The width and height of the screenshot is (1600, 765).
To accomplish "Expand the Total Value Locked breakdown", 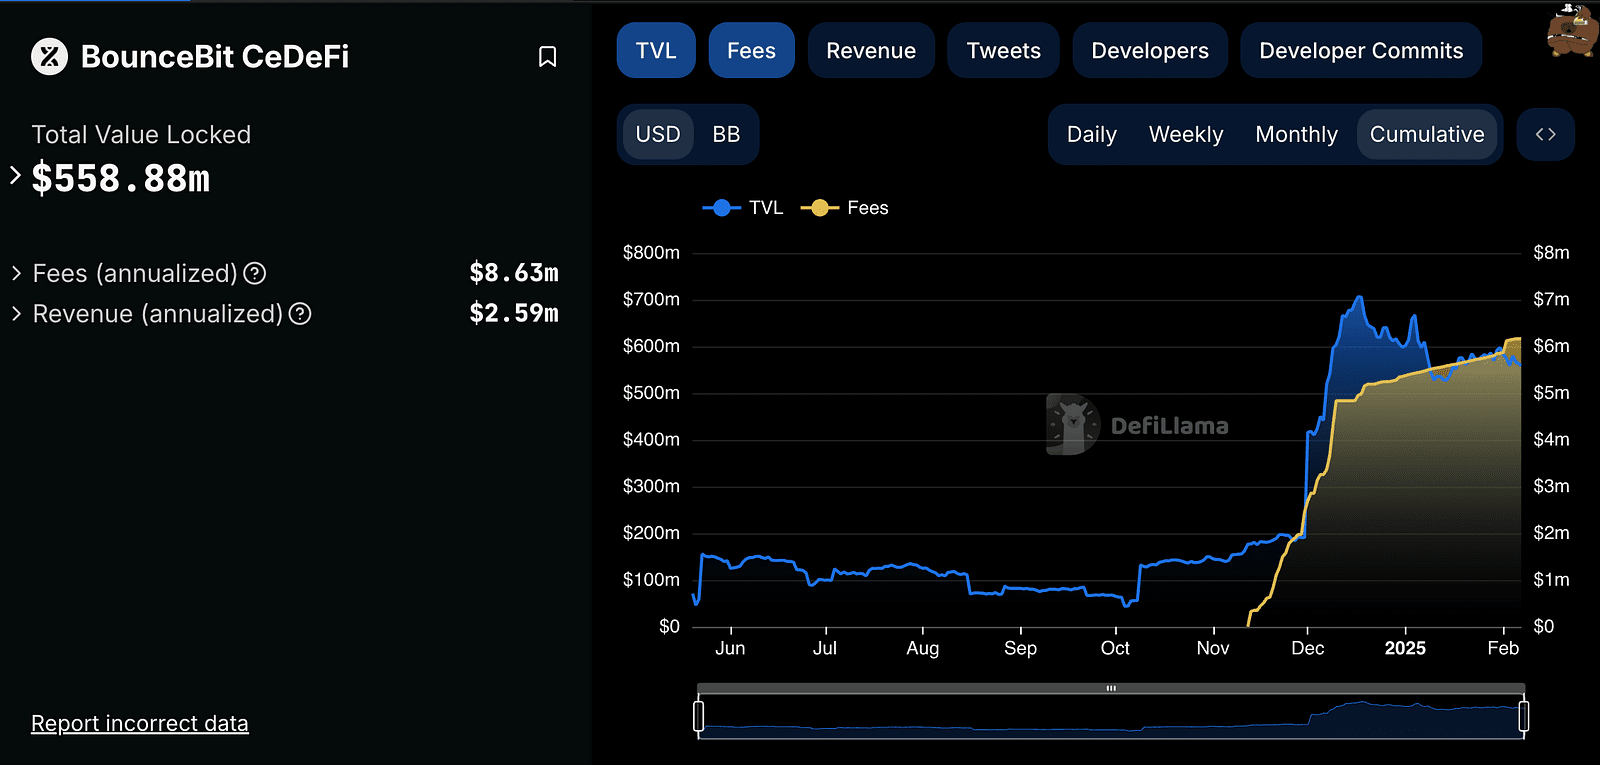I will (x=15, y=175).
